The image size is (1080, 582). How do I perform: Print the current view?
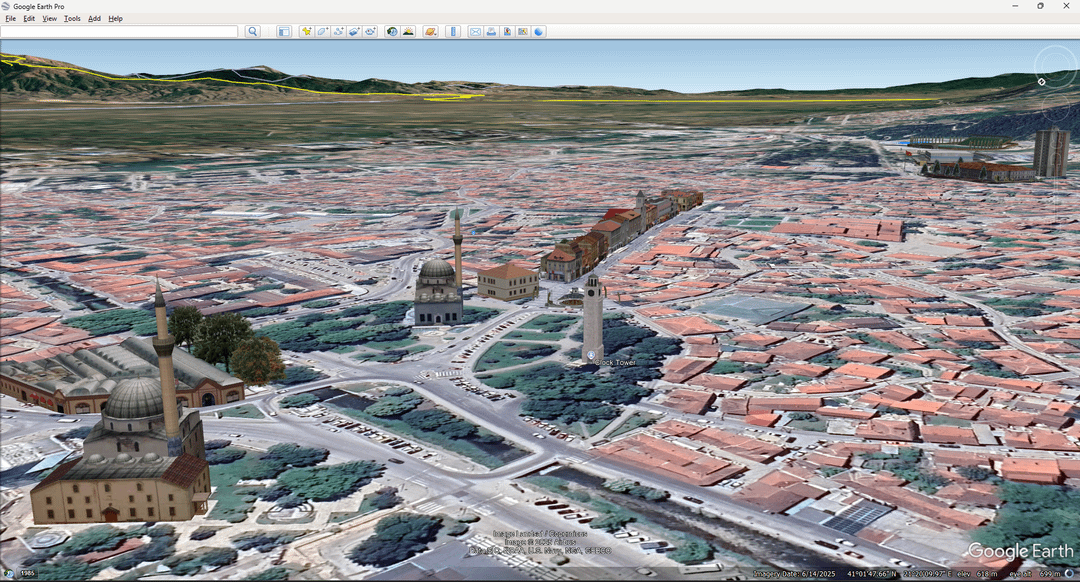(x=491, y=32)
